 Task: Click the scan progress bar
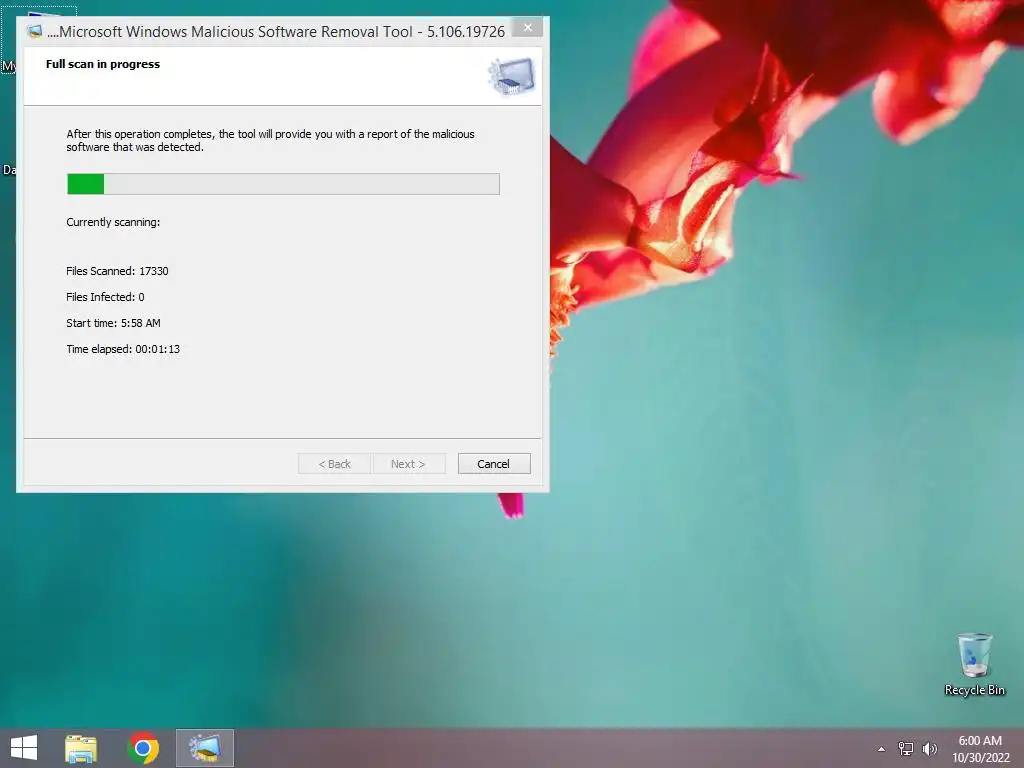tap(283, 184)
